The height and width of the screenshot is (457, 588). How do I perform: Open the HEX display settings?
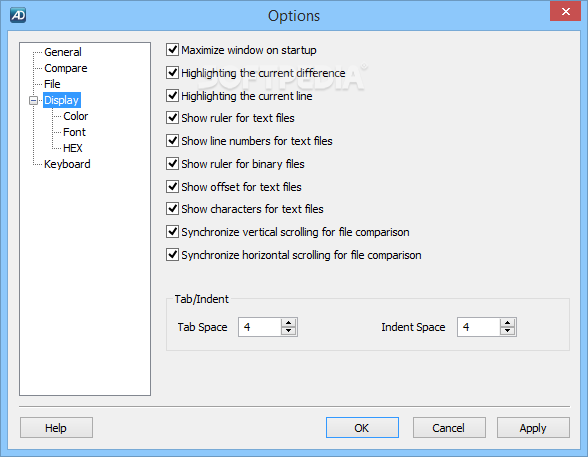(73, 148)
